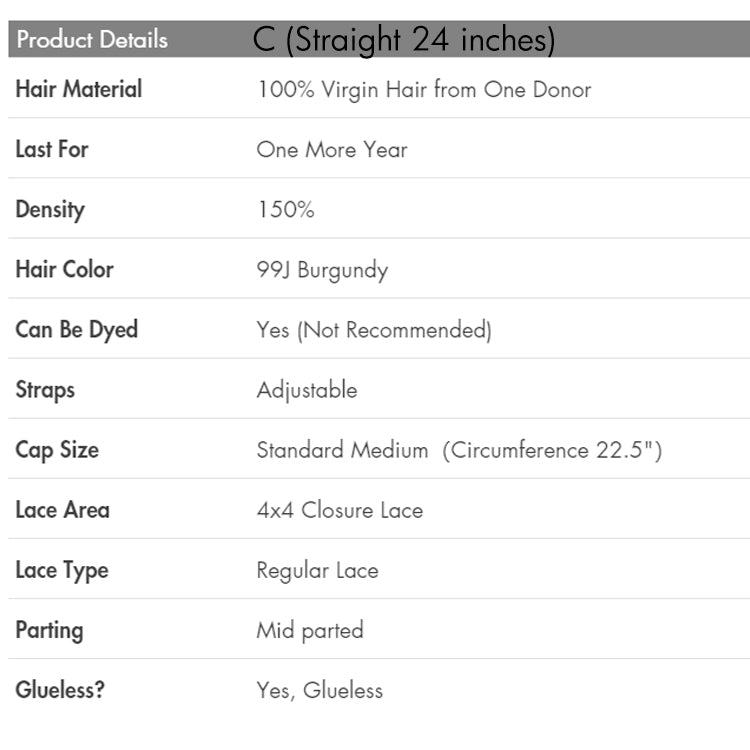Select the C (Straight 24 inches) title
This screenshot has height=750, width=750.
[404, 40]
